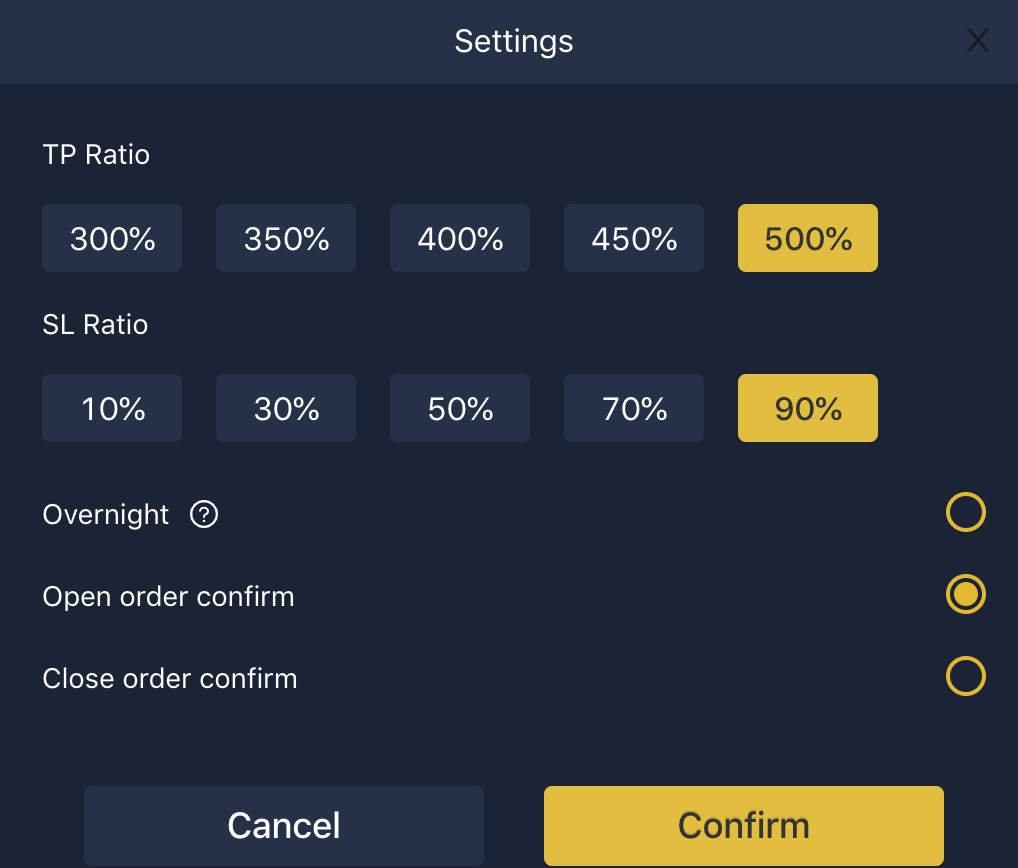This screenshot has width=1018, height=868.
Task: Select 300% TP Ratio
Action: tap(112, 238)
